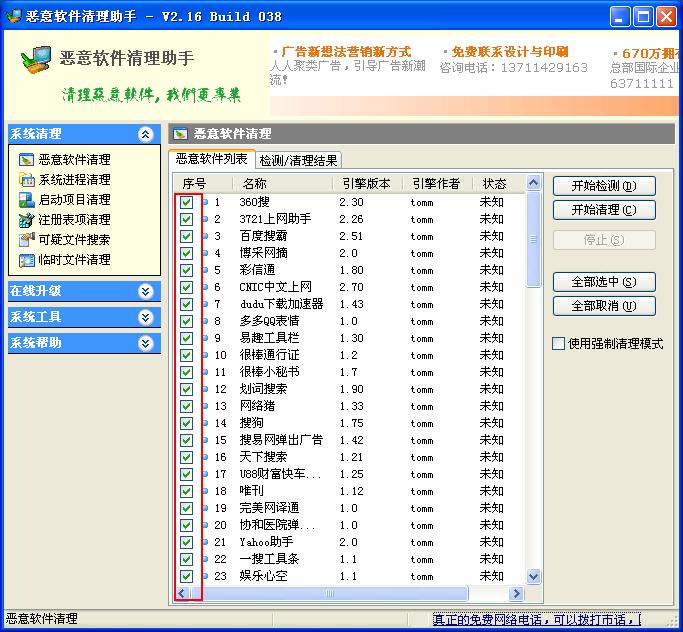Expand the 系统帮助 section chevron

145,343
